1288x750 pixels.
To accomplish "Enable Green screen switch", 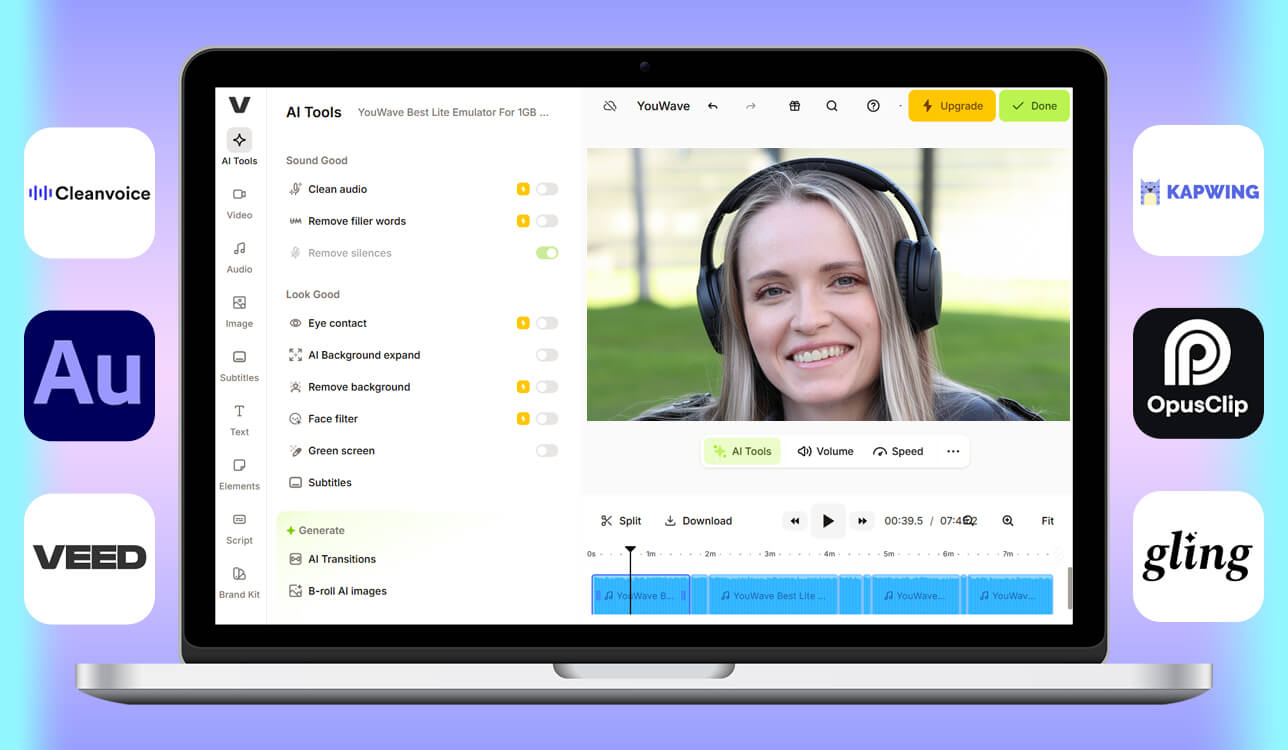I will pyautogui.click(x=547, y=451).
